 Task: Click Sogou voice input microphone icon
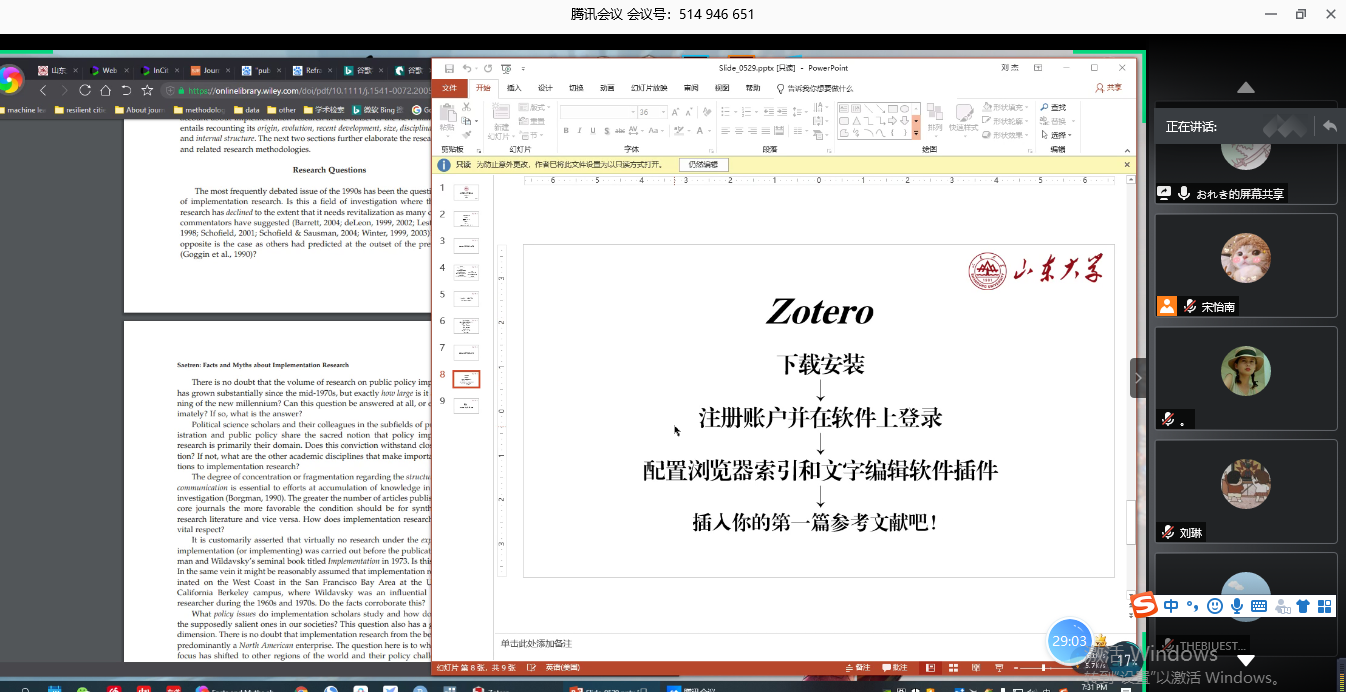(1237, 606)
